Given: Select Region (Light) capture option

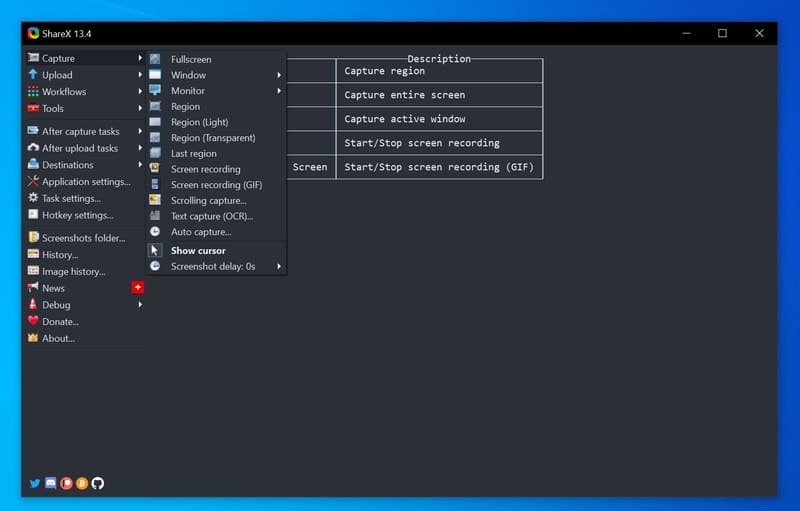Looking at the screenshot, I should coord(216,122).
